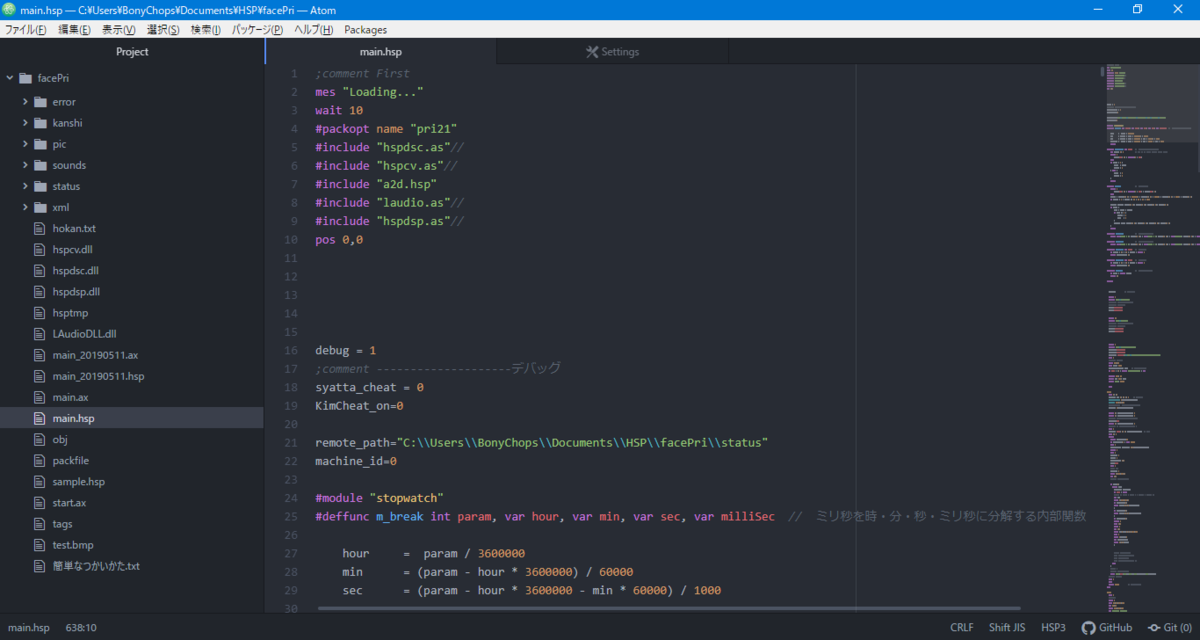Expand the sounds folder chevron
Viewport: 1200px width, 640px height.
click(x=26, y=165)
